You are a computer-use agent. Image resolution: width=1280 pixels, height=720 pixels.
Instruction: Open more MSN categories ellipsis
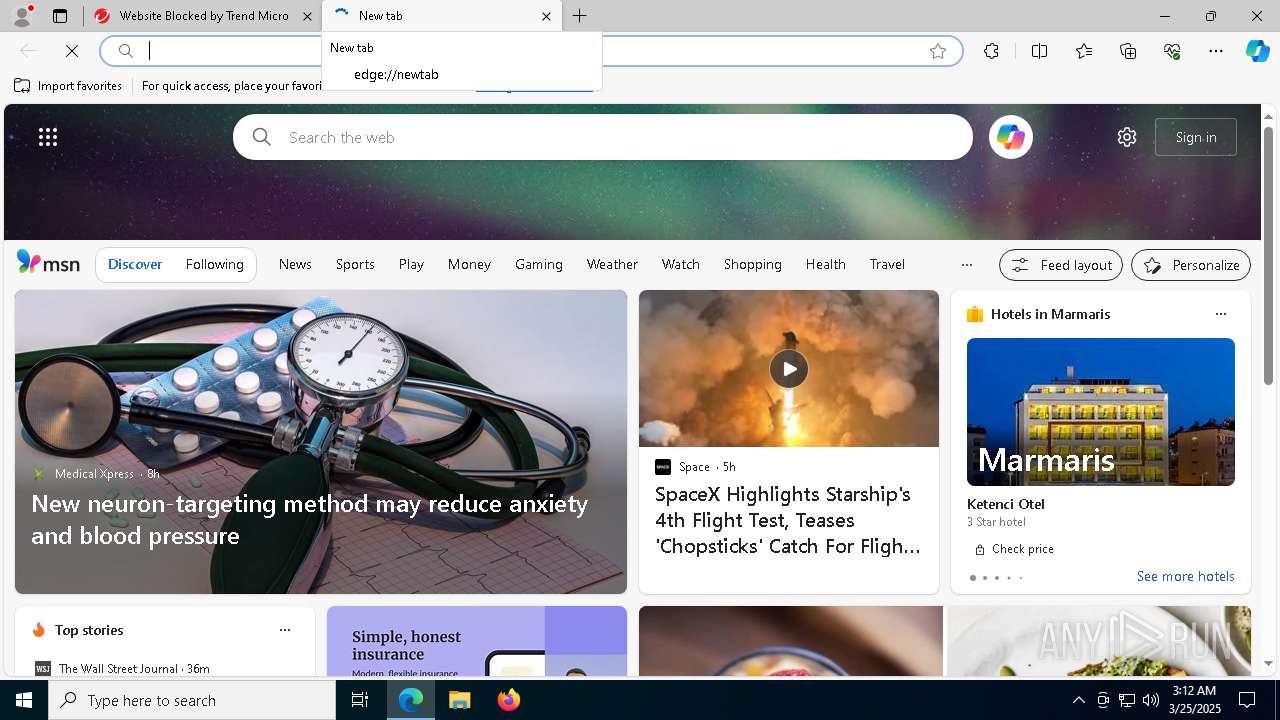[966, 265]
